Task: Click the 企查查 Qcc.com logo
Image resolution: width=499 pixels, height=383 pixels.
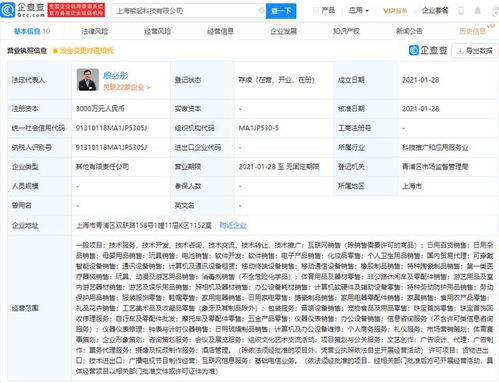Action: coord(23,10)
